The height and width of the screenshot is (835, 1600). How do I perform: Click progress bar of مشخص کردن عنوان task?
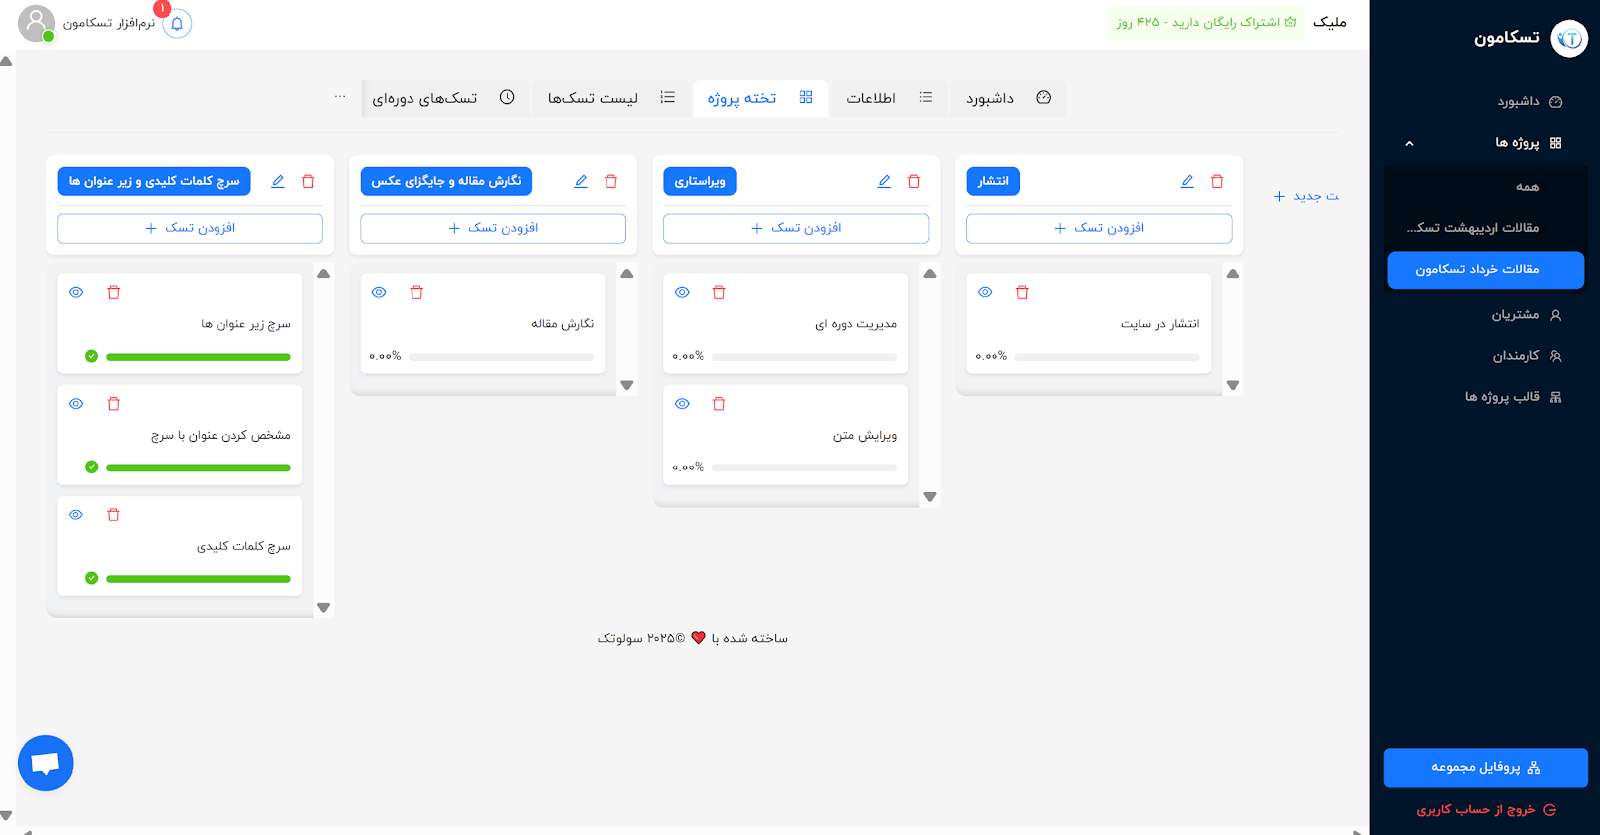[x=198, y=467]
